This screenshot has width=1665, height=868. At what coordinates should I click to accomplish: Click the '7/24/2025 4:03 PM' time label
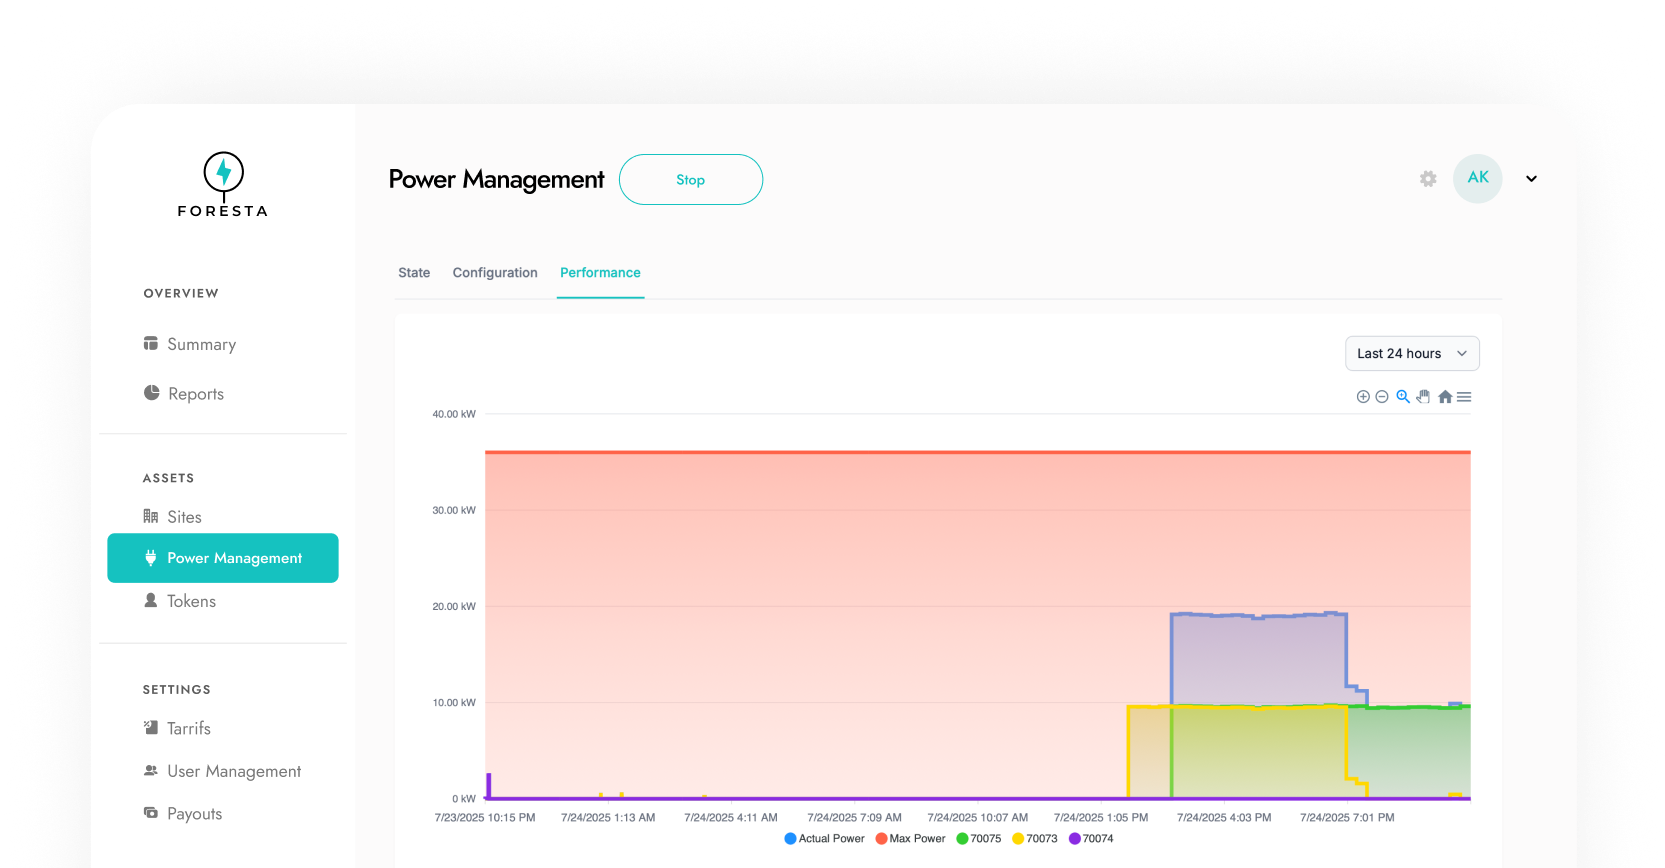1224,818
